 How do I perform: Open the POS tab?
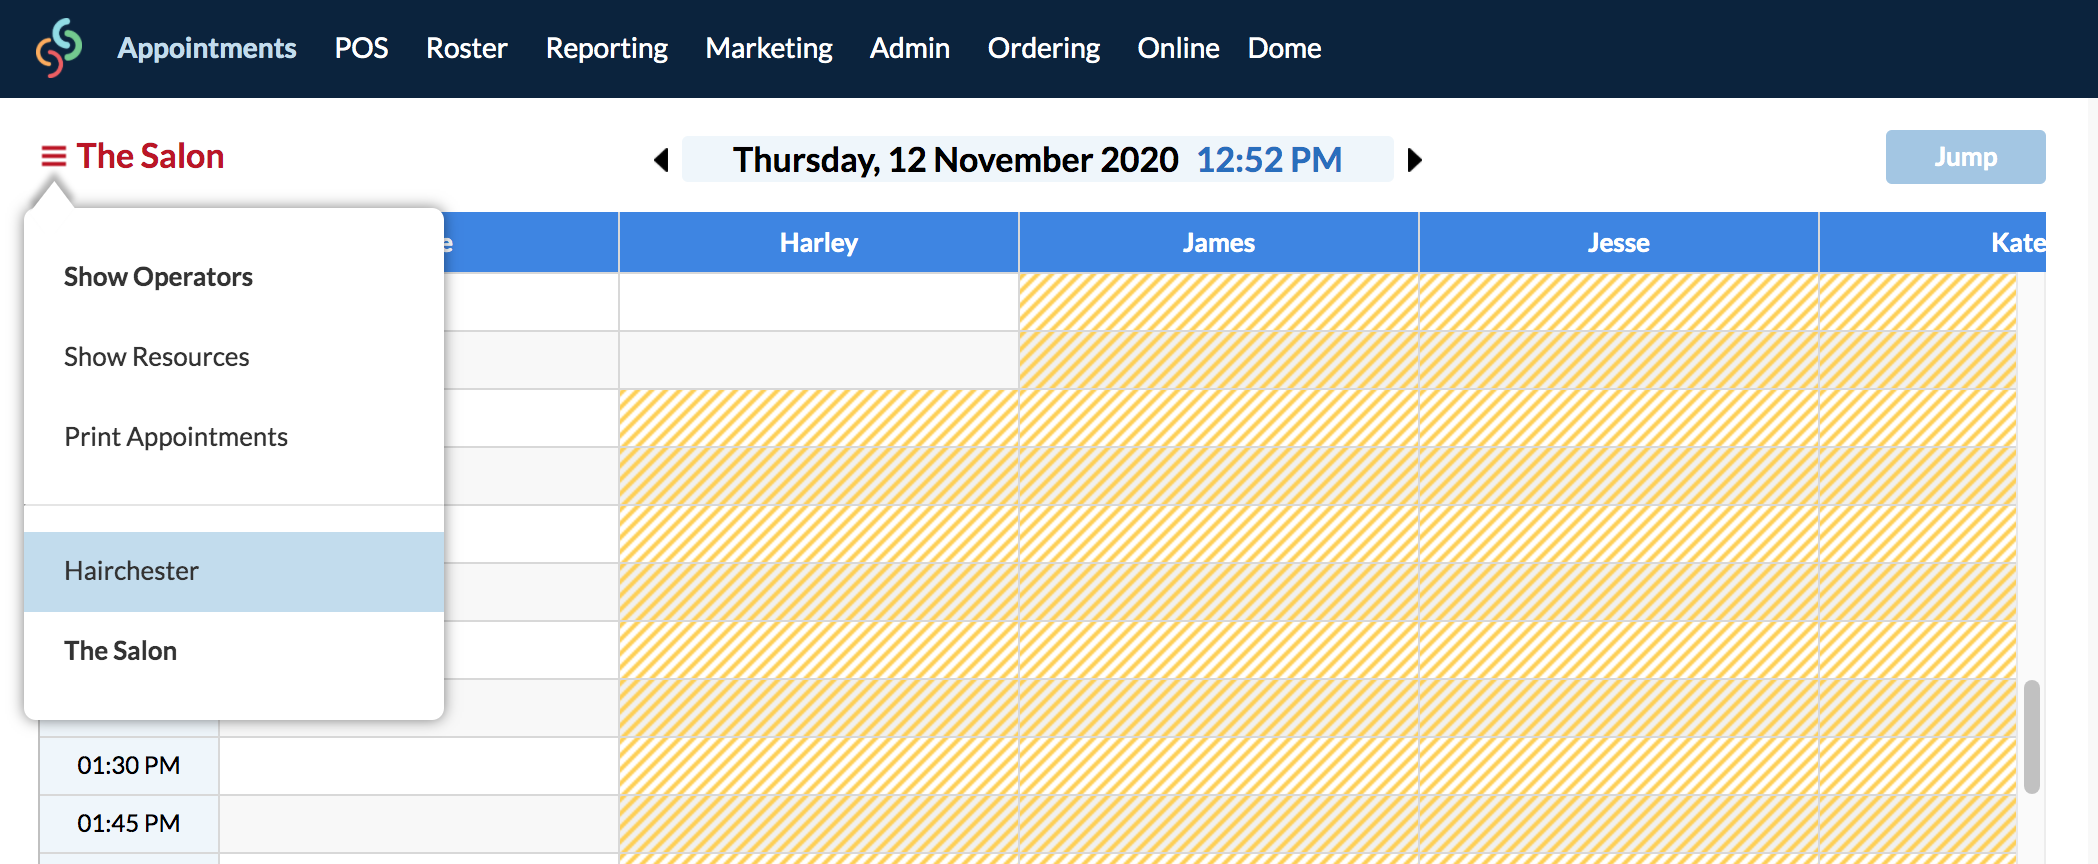361,48
